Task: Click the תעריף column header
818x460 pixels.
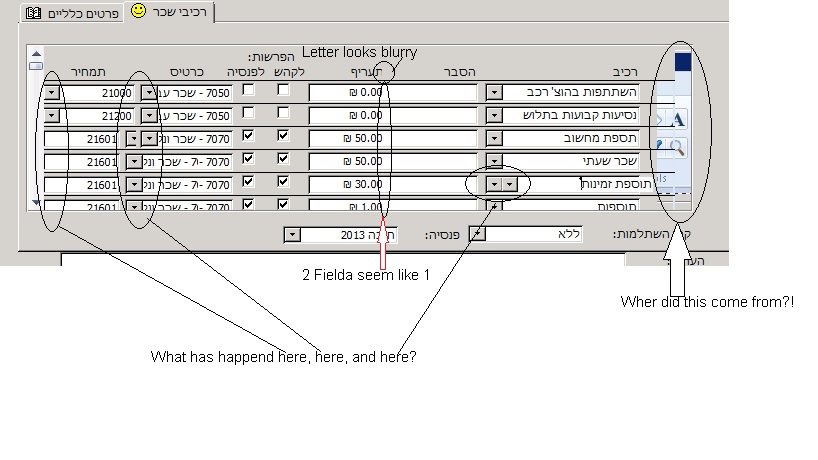Action: (x=367, y=72)
